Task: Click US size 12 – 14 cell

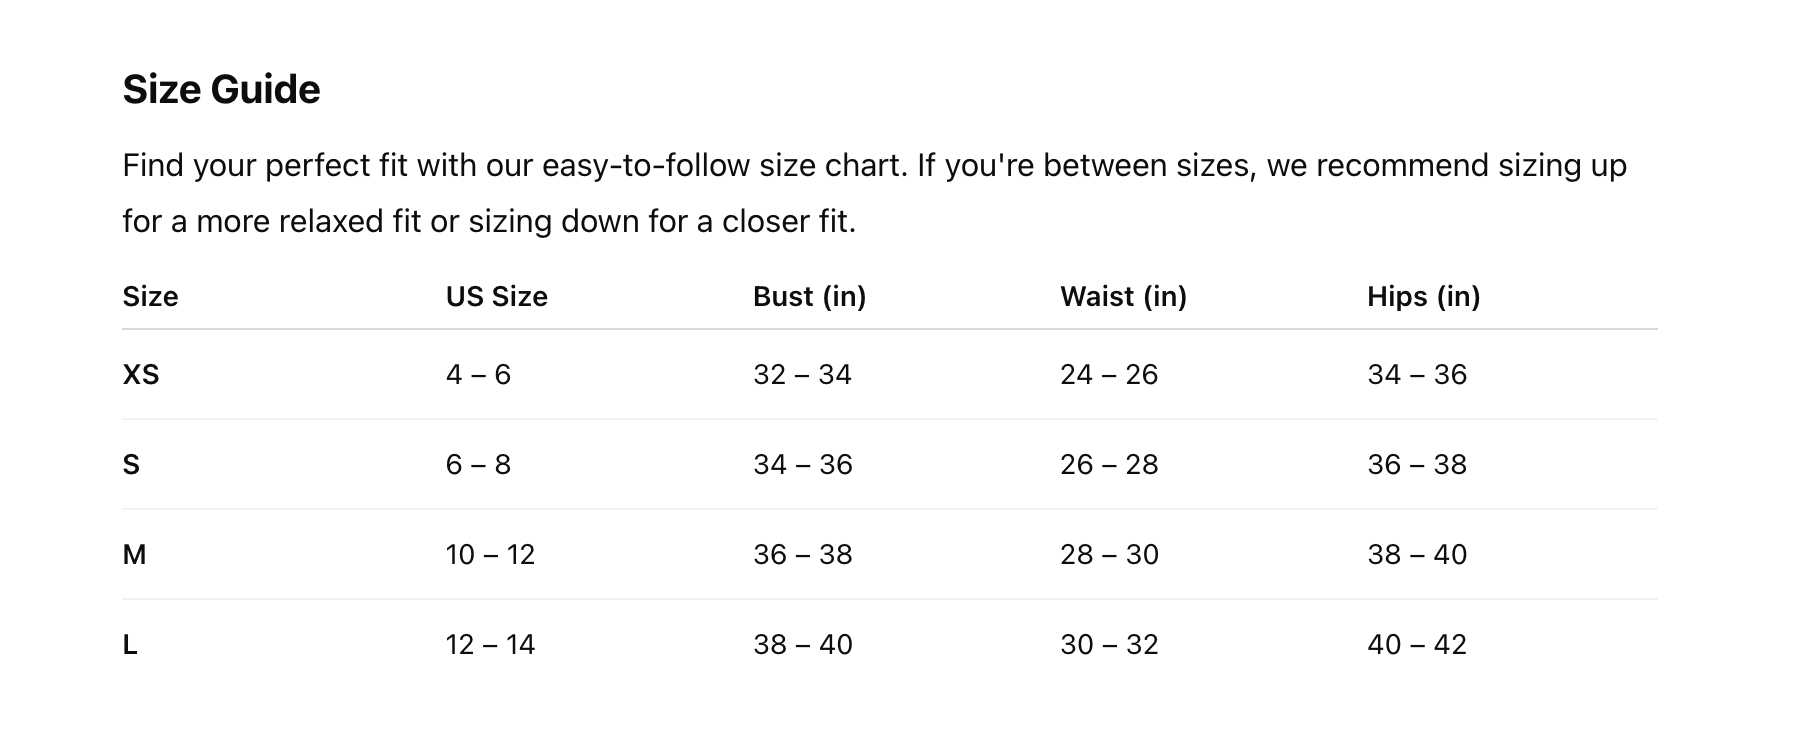Action: point(490,645)
